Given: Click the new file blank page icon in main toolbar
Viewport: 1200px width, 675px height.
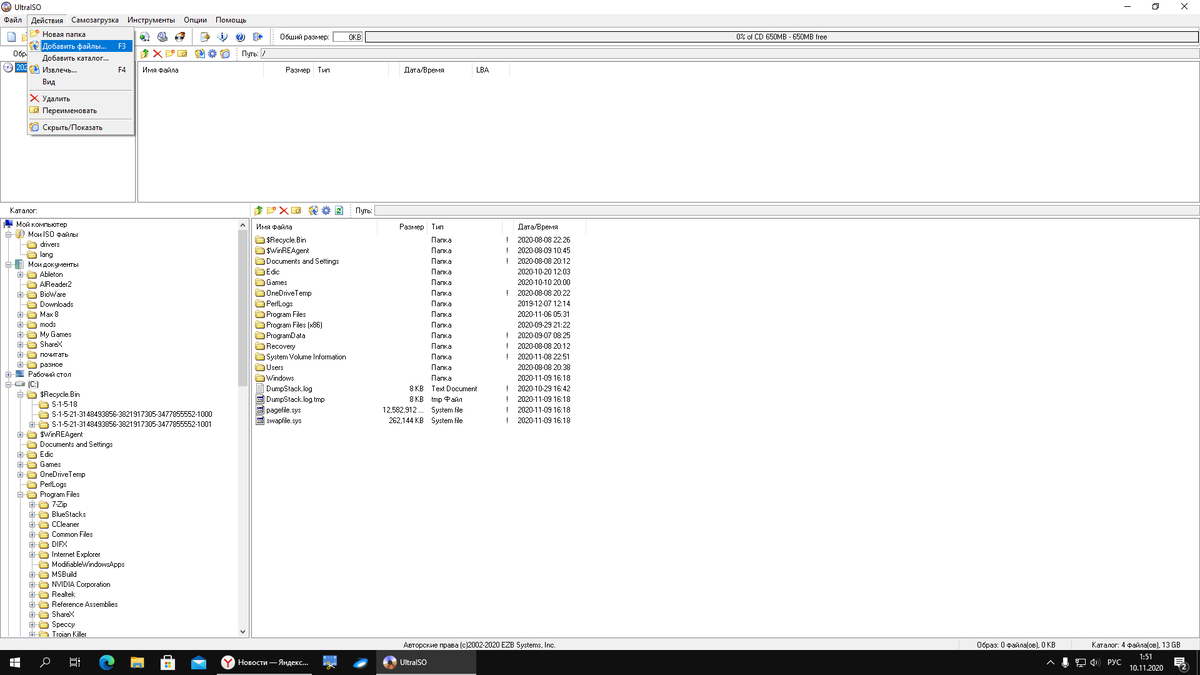Looking at the screenshot, I should click(11, 37).
